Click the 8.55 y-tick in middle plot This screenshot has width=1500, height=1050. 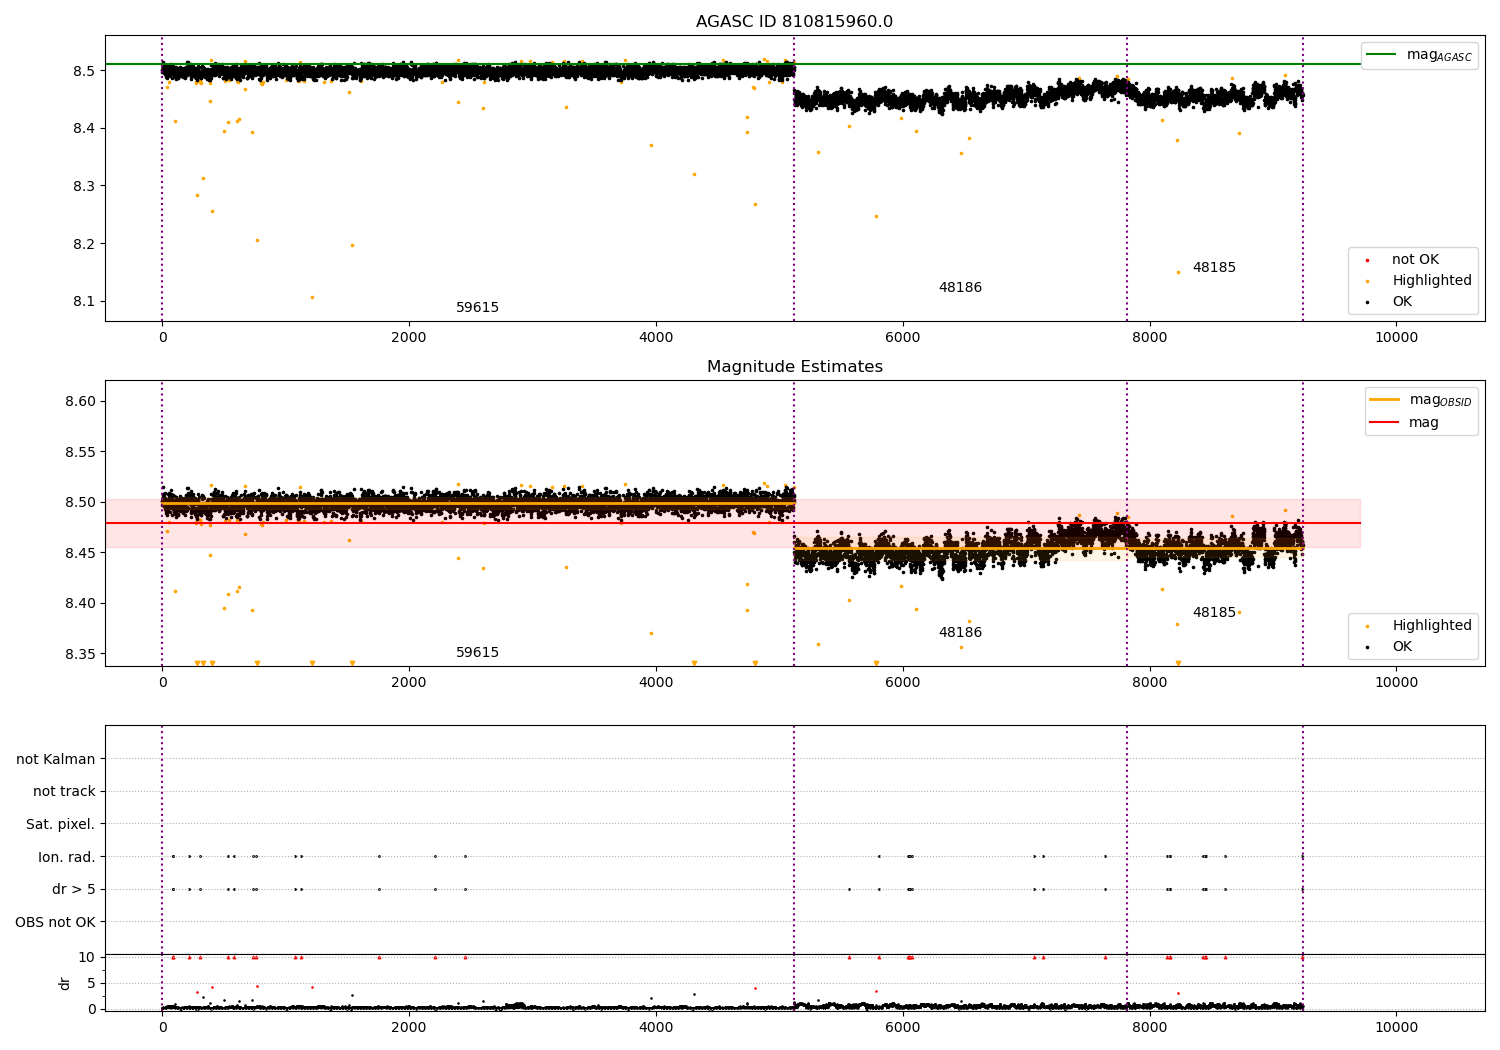click(x=80, y=452)
